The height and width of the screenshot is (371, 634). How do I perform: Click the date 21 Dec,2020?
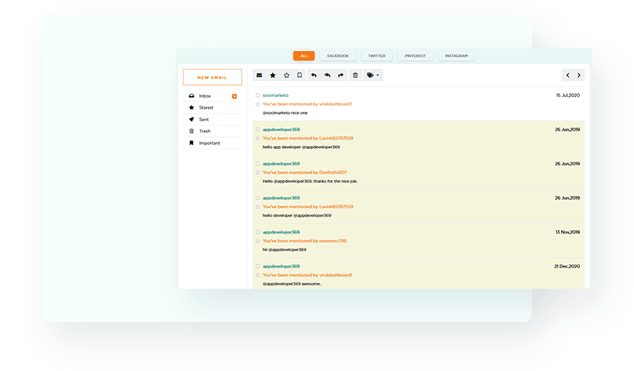click(567, 266)
